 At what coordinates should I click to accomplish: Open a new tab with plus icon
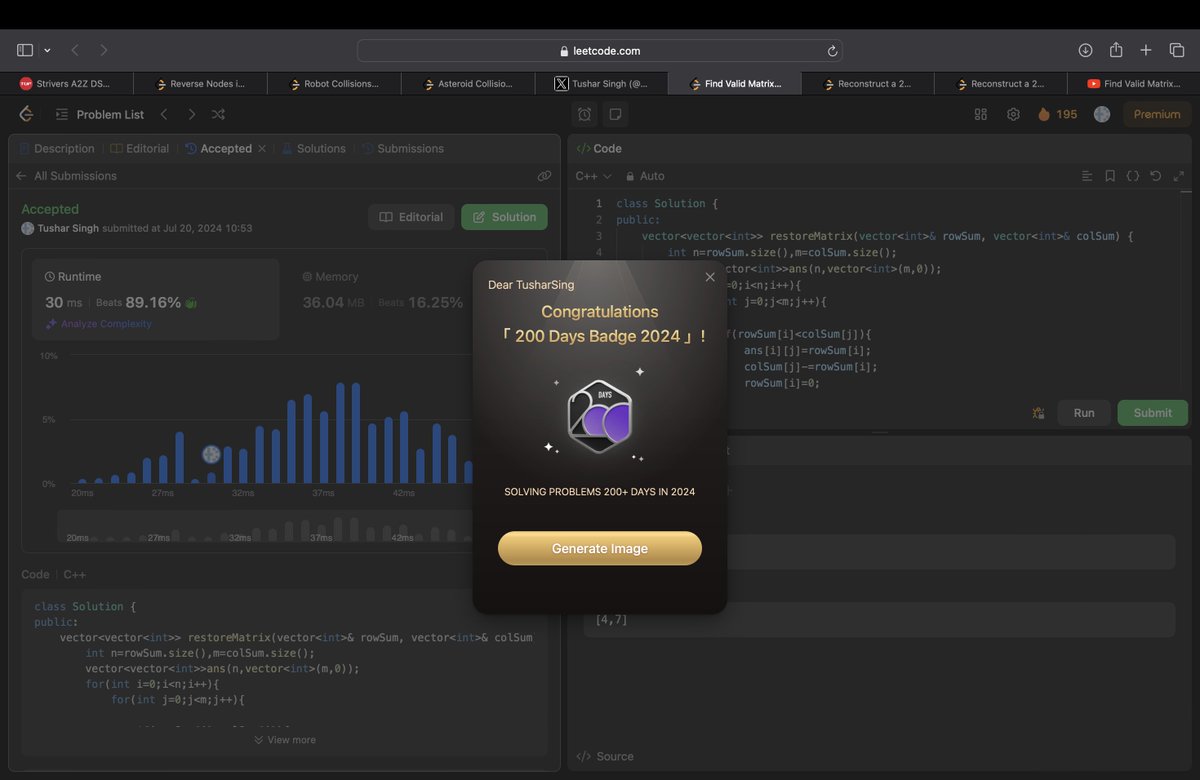[1146, 50]
